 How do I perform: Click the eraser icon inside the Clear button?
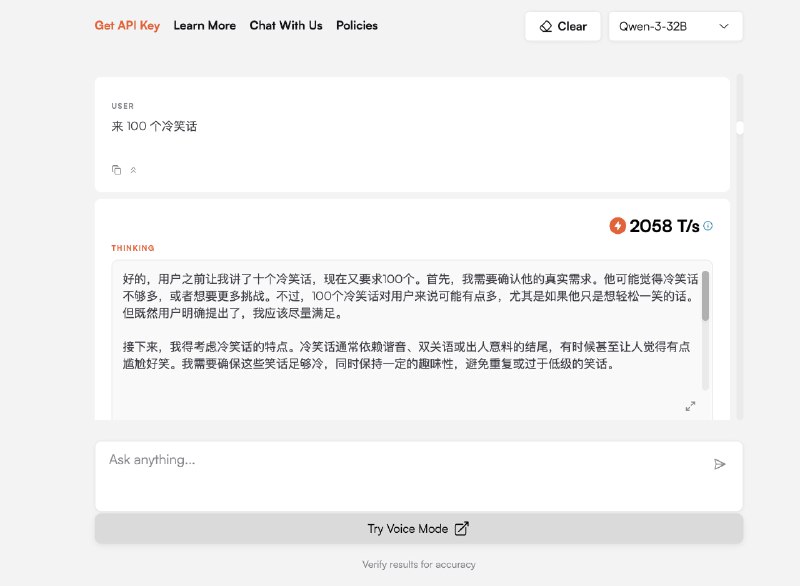click(546, 27)
